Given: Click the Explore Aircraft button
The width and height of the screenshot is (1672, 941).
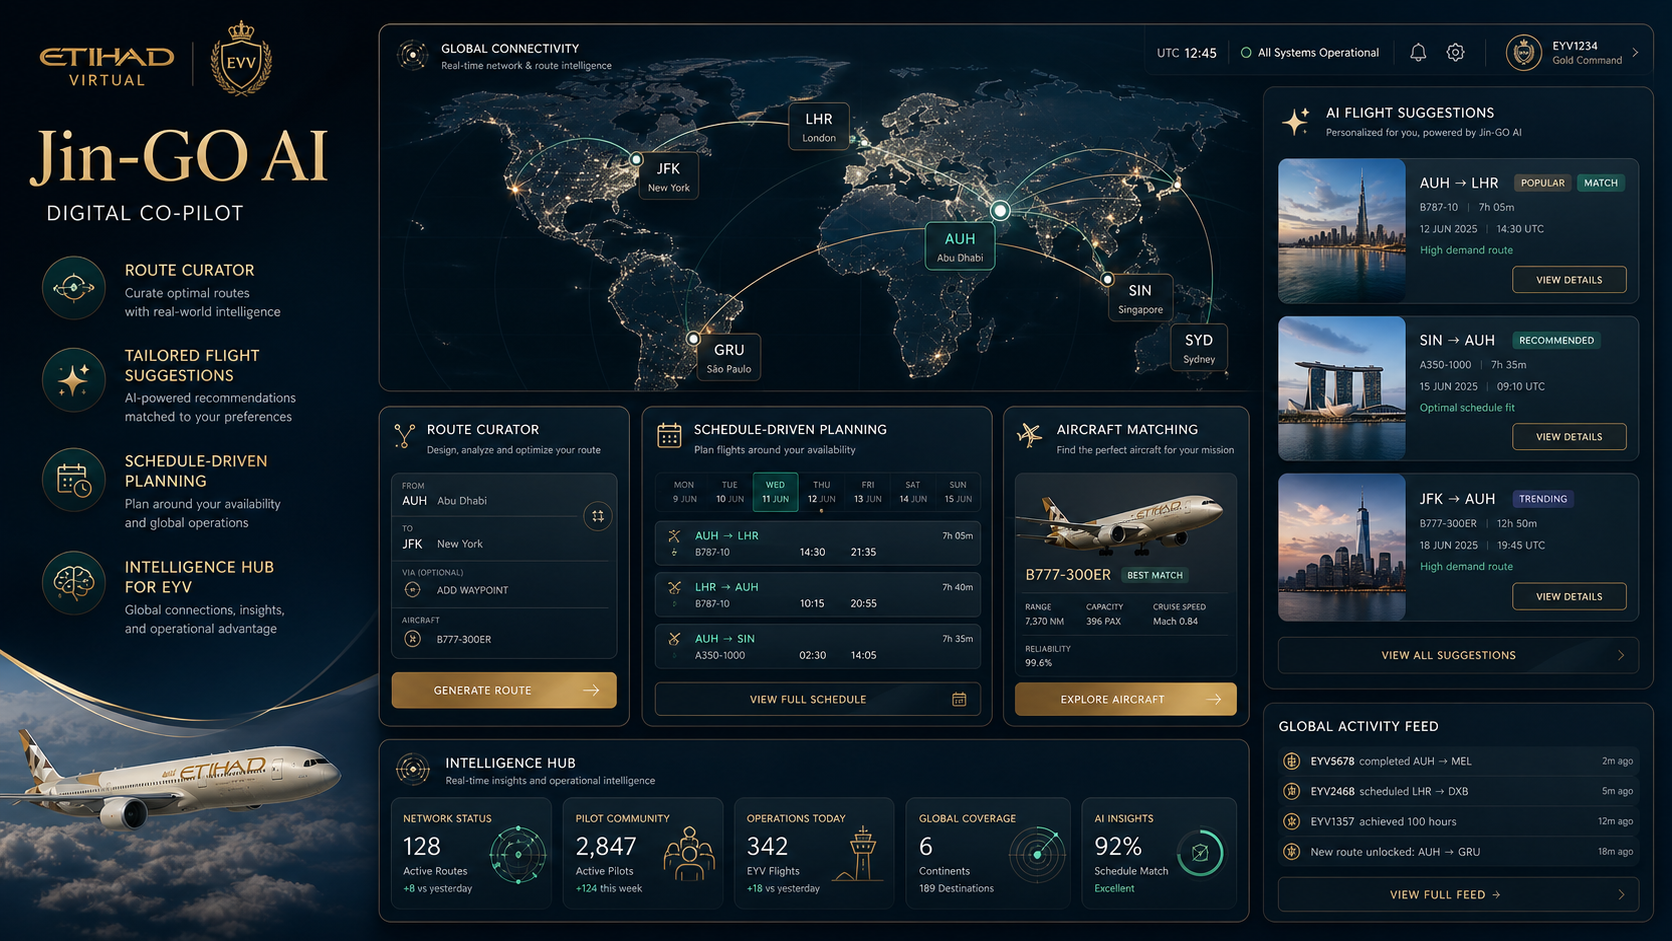Looking at the screenshot, I should point(1126,699).
